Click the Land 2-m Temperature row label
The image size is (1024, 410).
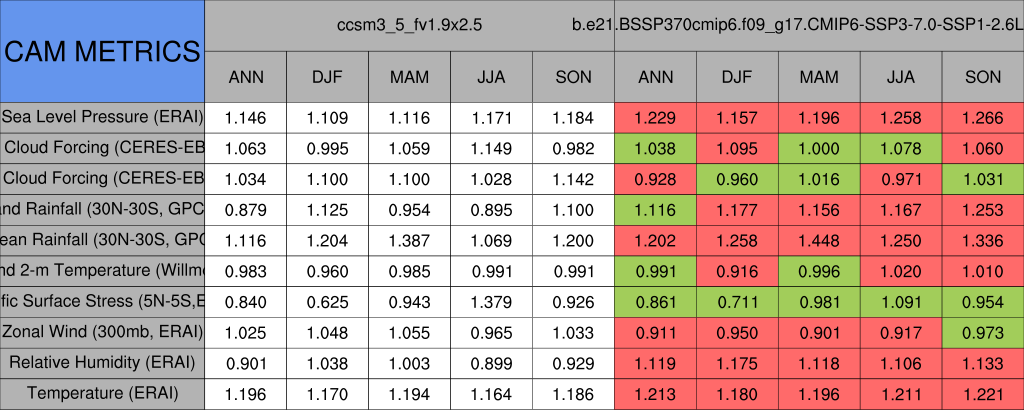pyautogui.click(x=102, y=271)
